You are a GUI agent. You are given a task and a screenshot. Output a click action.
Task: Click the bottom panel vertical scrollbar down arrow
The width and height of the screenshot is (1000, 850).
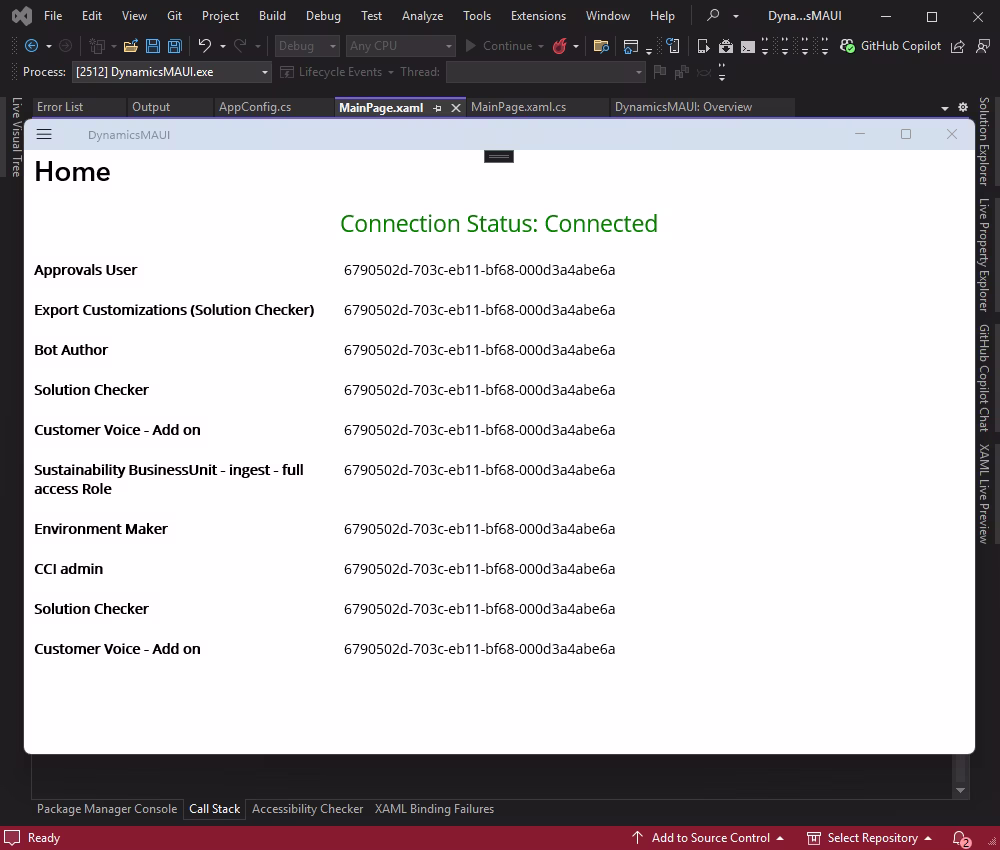[x=960, y=791]
